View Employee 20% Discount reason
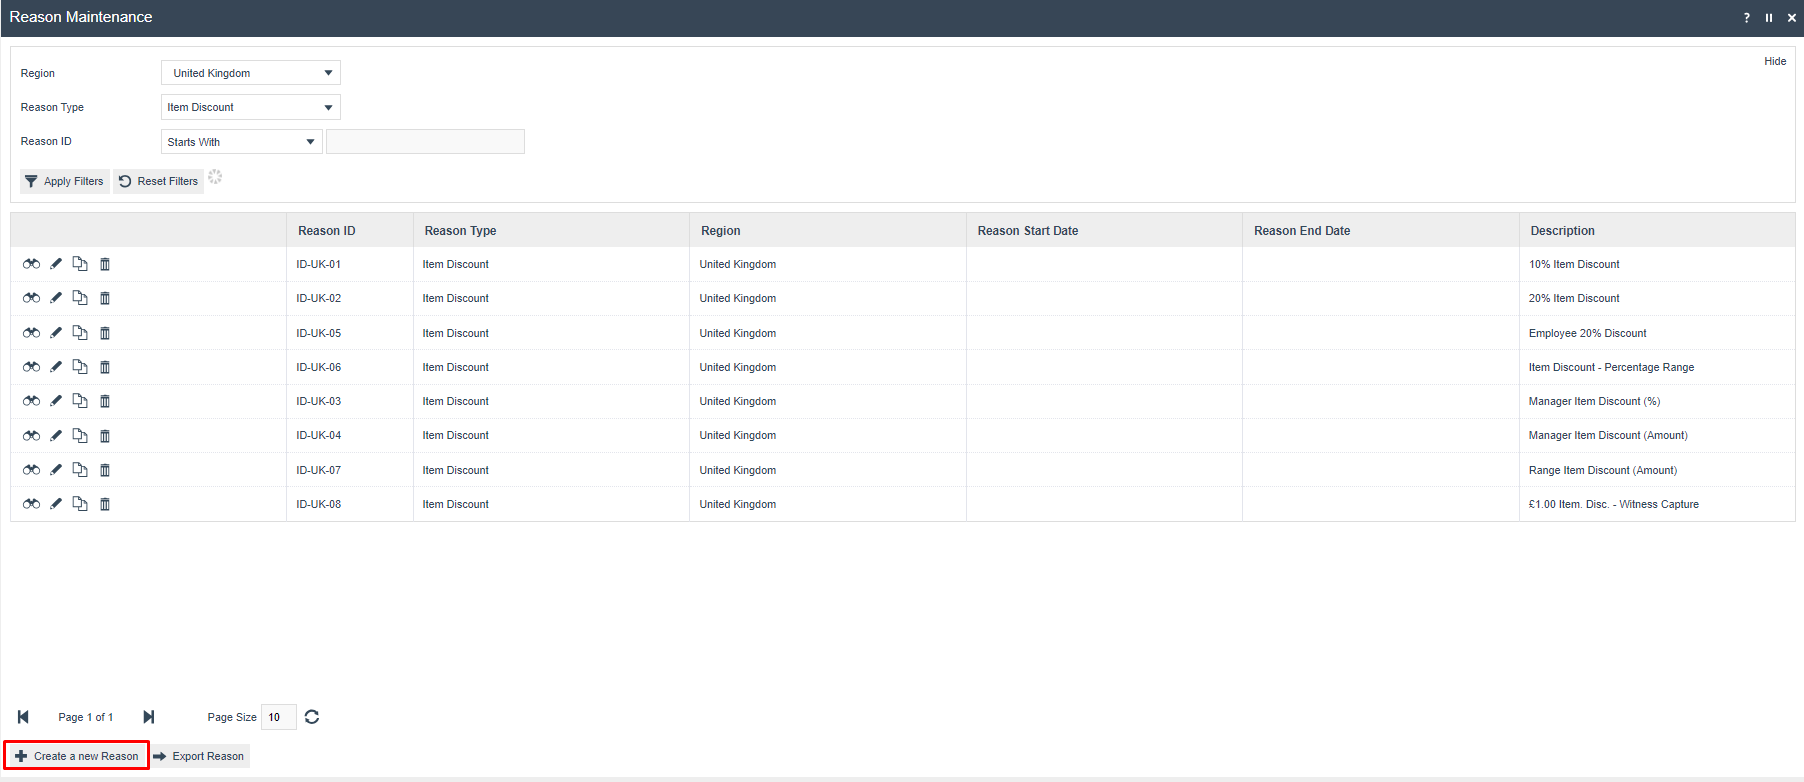 (x=32, y=333)
